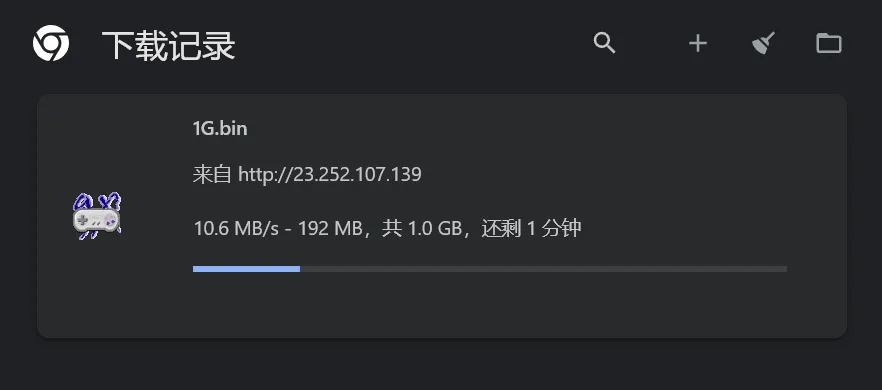Open the http://23.252.107.139 source link
882x390 pixels.
pyautogui.click(x=330, y=174)
